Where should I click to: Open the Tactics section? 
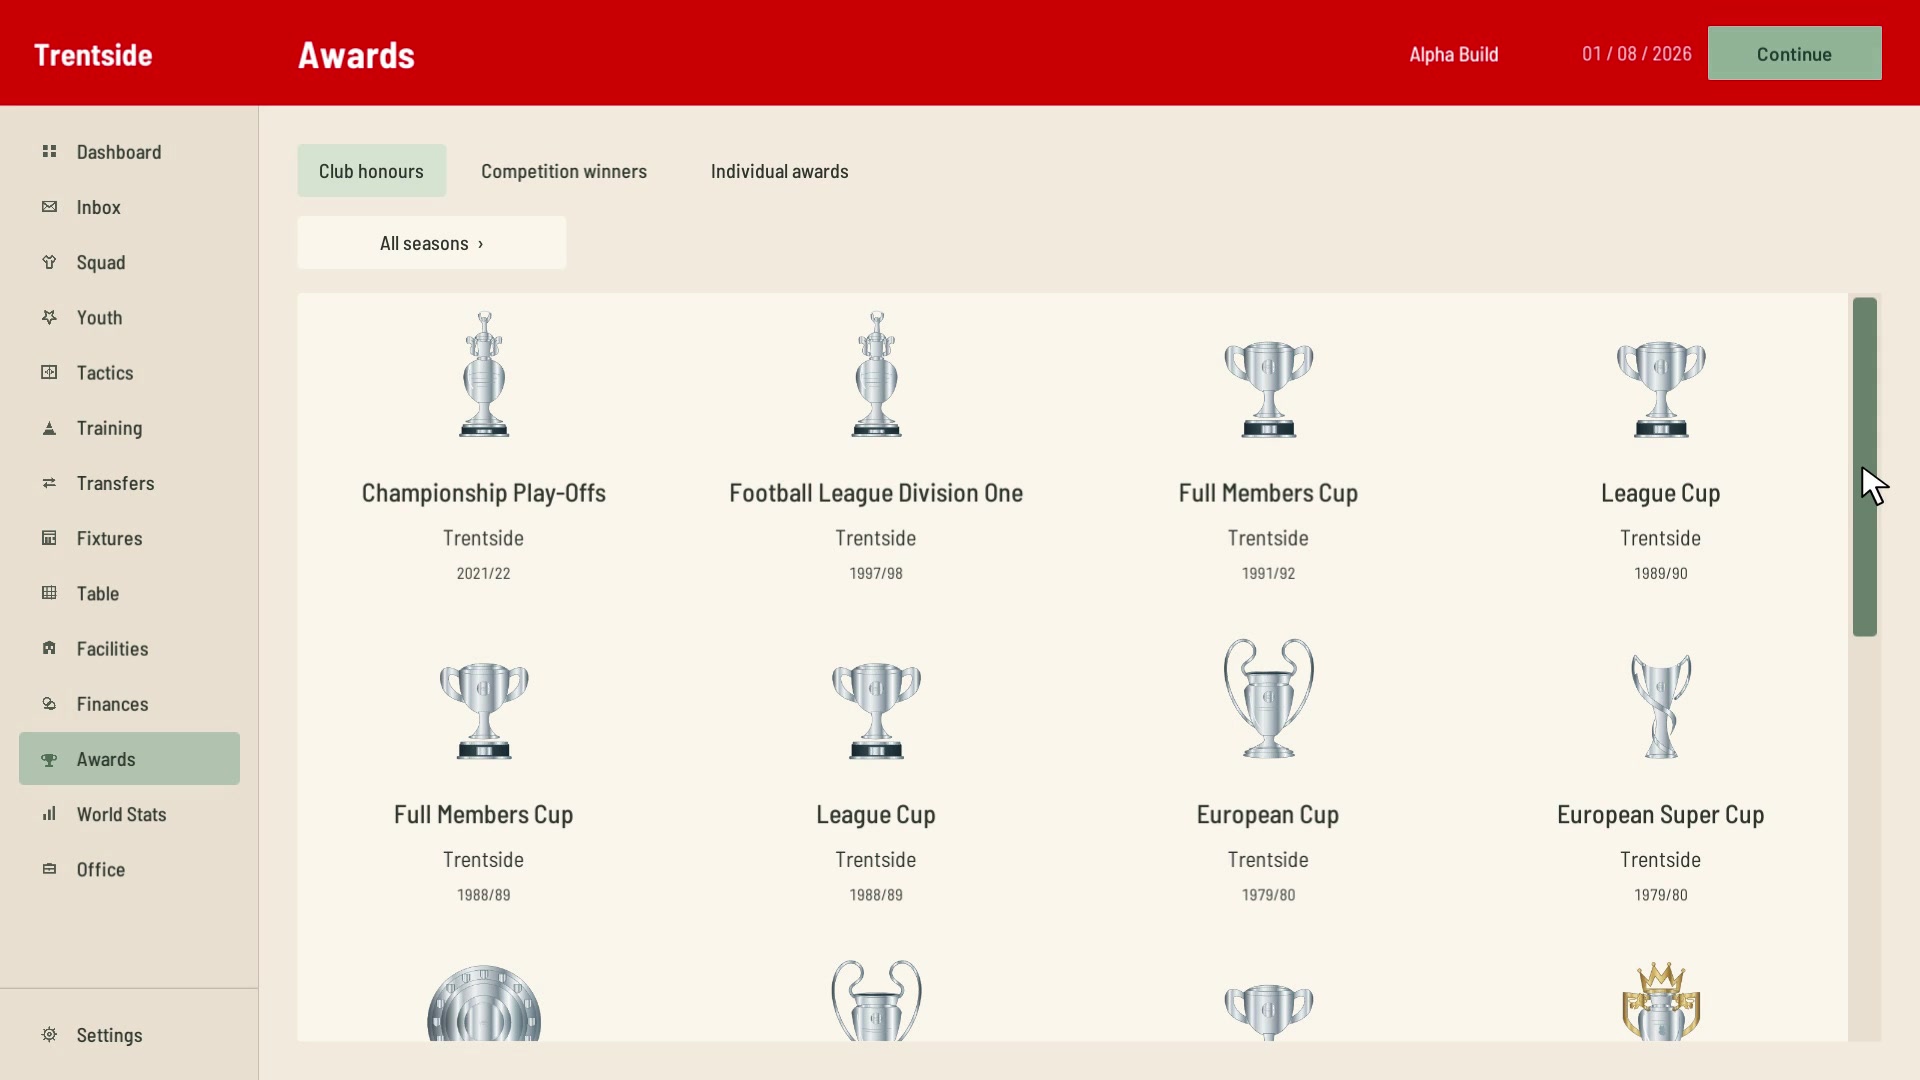129,372
